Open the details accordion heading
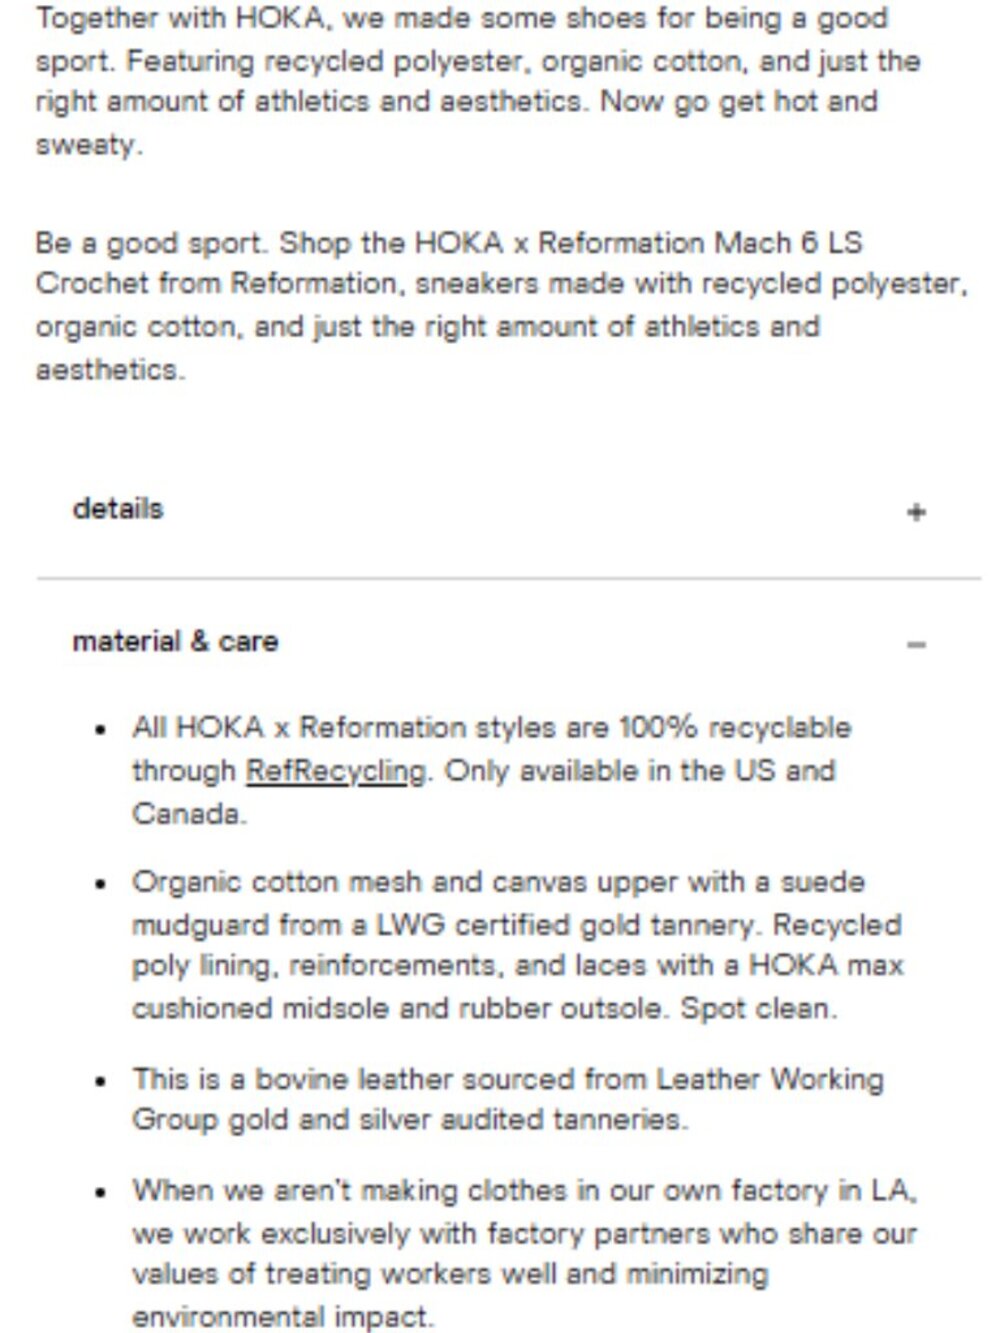The height and width of the screenshot is (1333, 1000). pos(118,509)
